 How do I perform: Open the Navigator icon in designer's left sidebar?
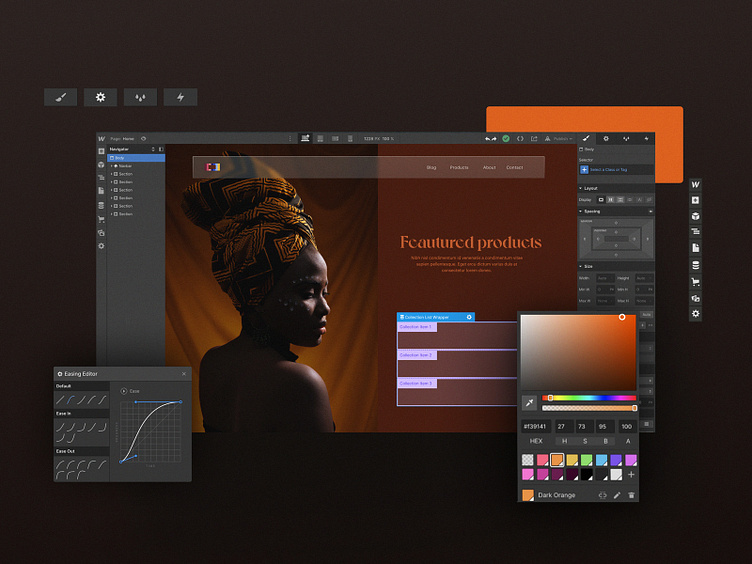click(101, 178)
